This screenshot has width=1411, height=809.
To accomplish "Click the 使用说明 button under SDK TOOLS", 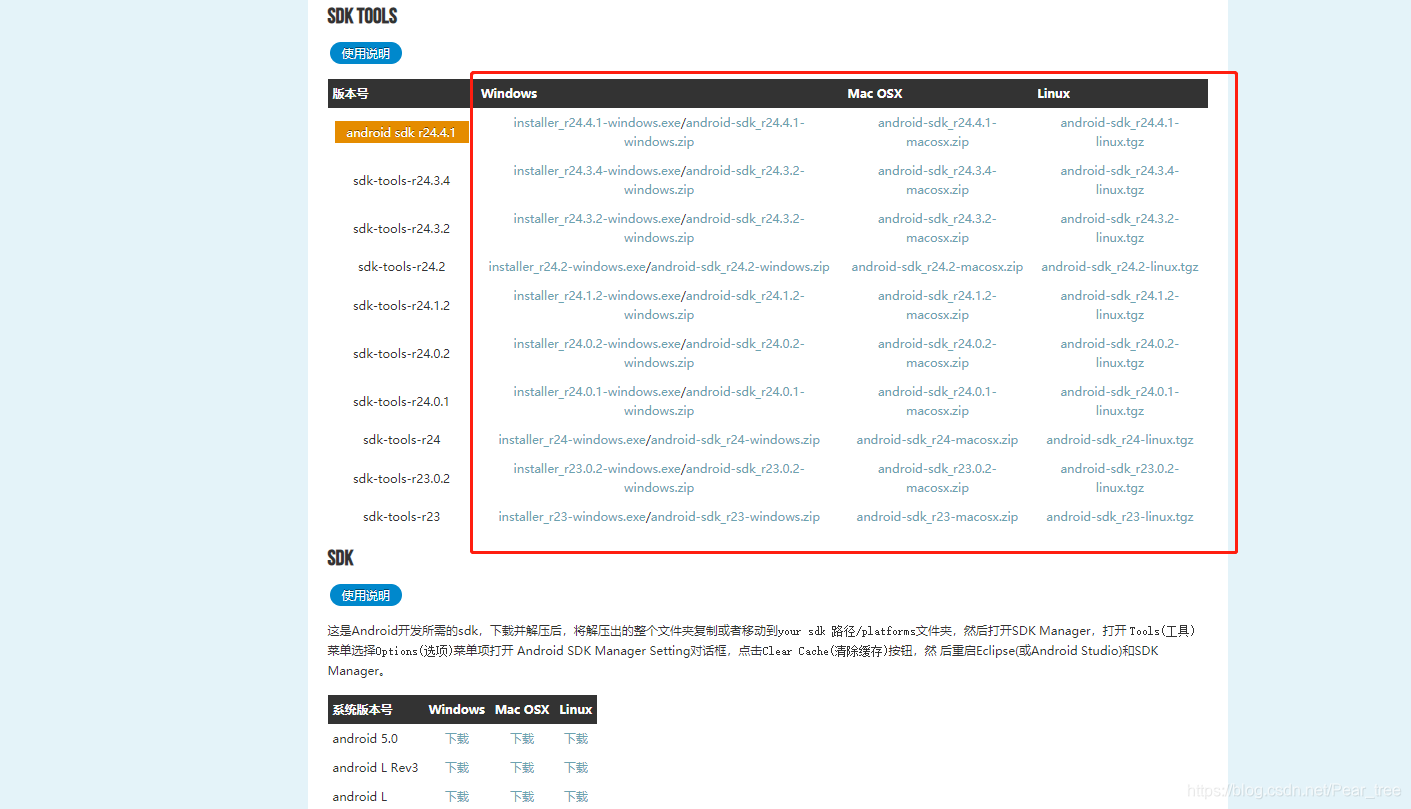I will [366, 53].
